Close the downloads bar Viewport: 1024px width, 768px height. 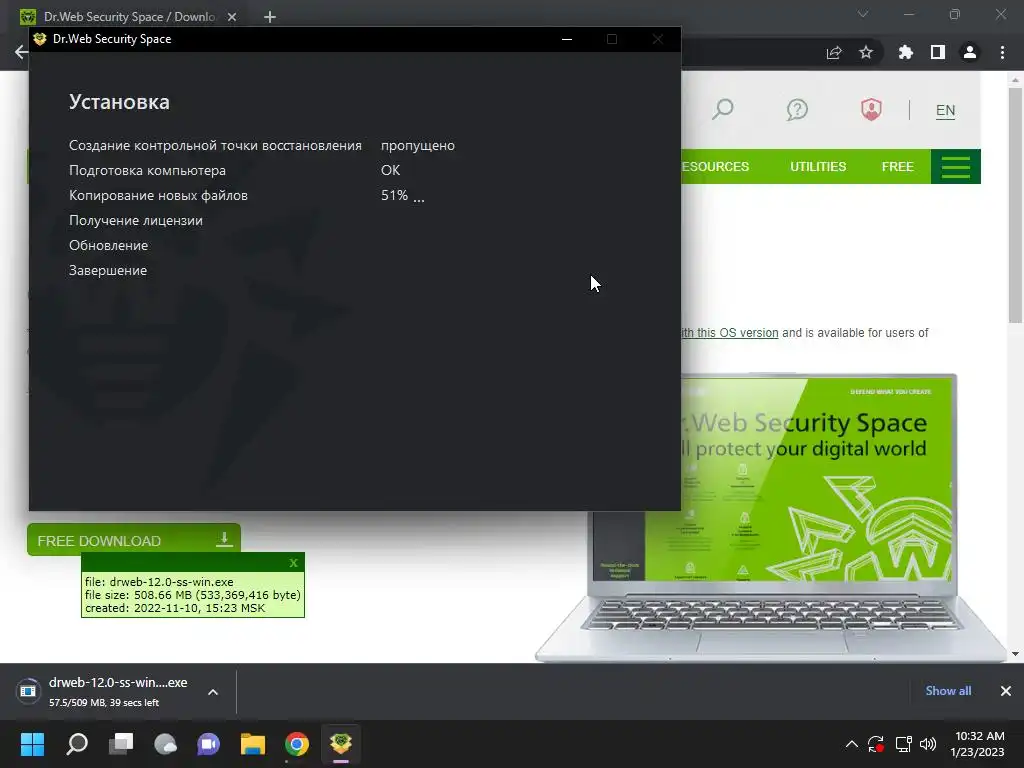(1006, 691)
